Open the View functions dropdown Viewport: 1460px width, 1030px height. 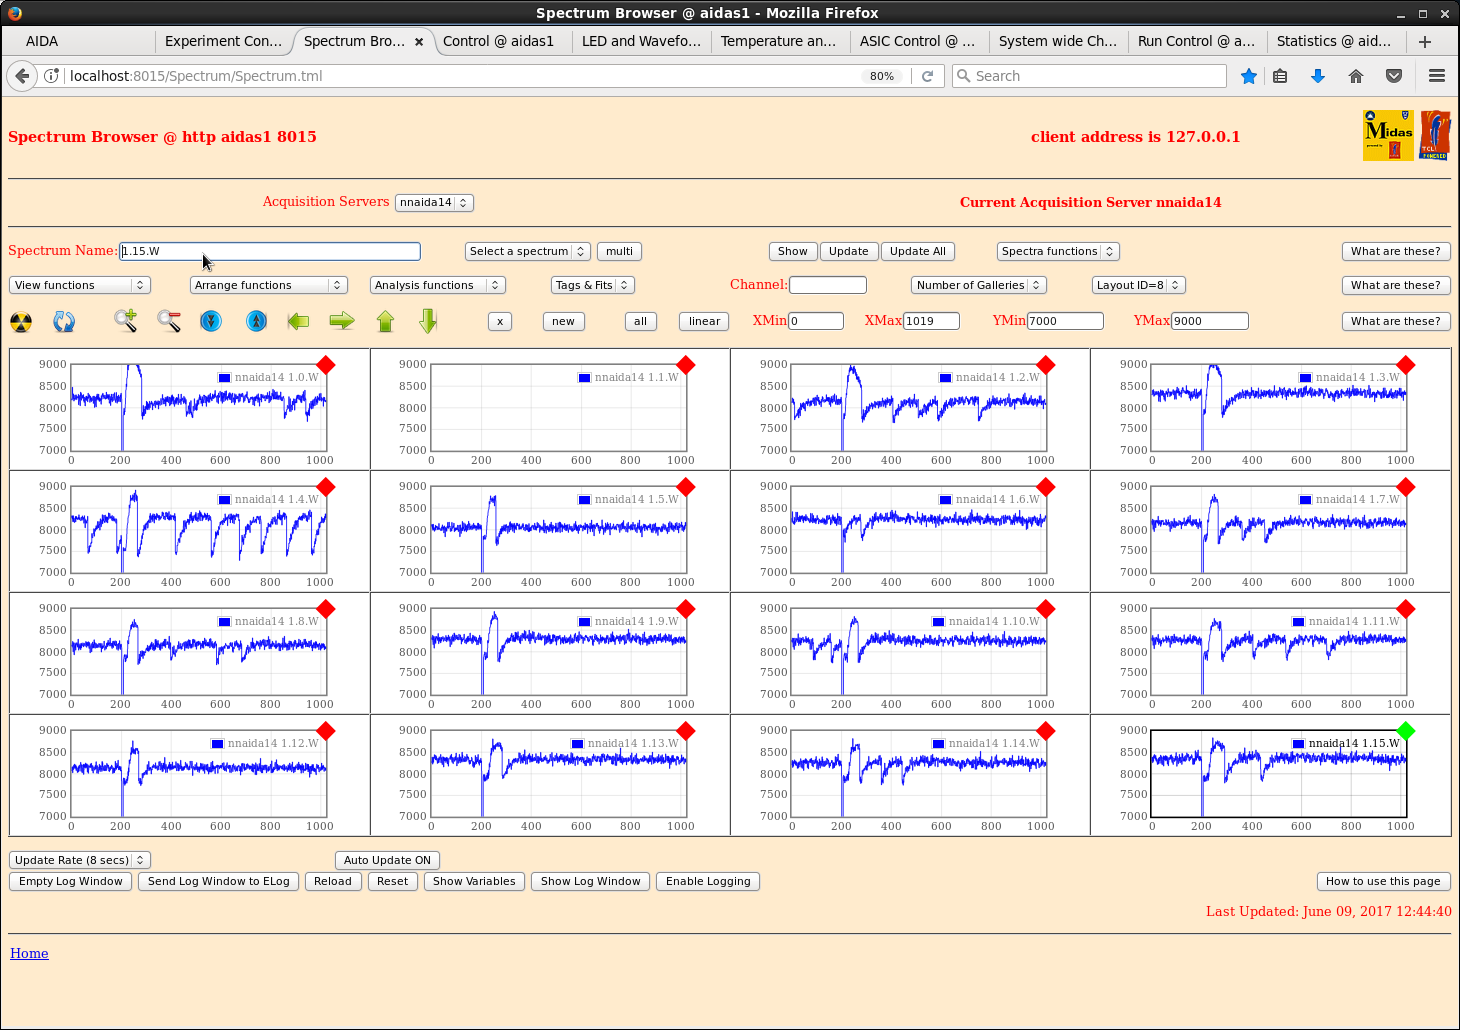[80, 285]
